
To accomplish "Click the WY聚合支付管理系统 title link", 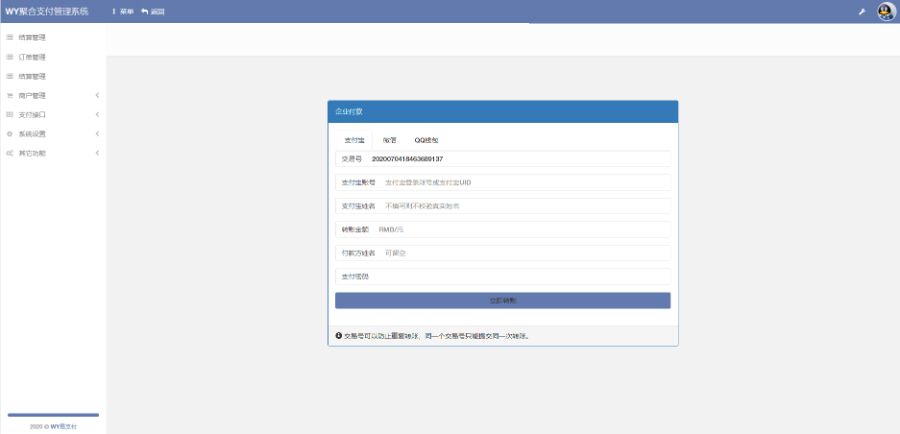I will 47,11.
